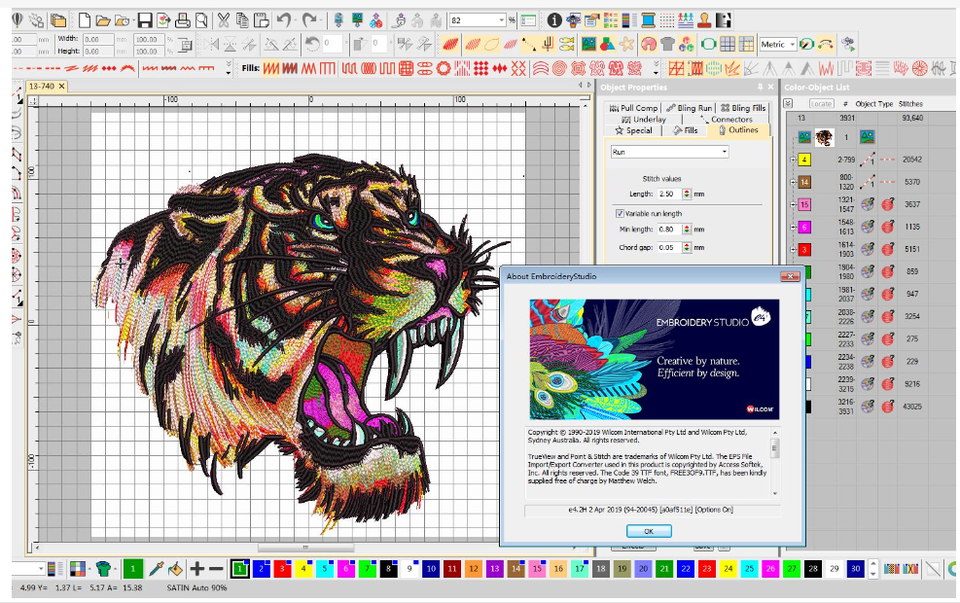Screen dimensions: 960x603
Task: Toggle the Variable run length checkbox
Action: click(620, 213)
